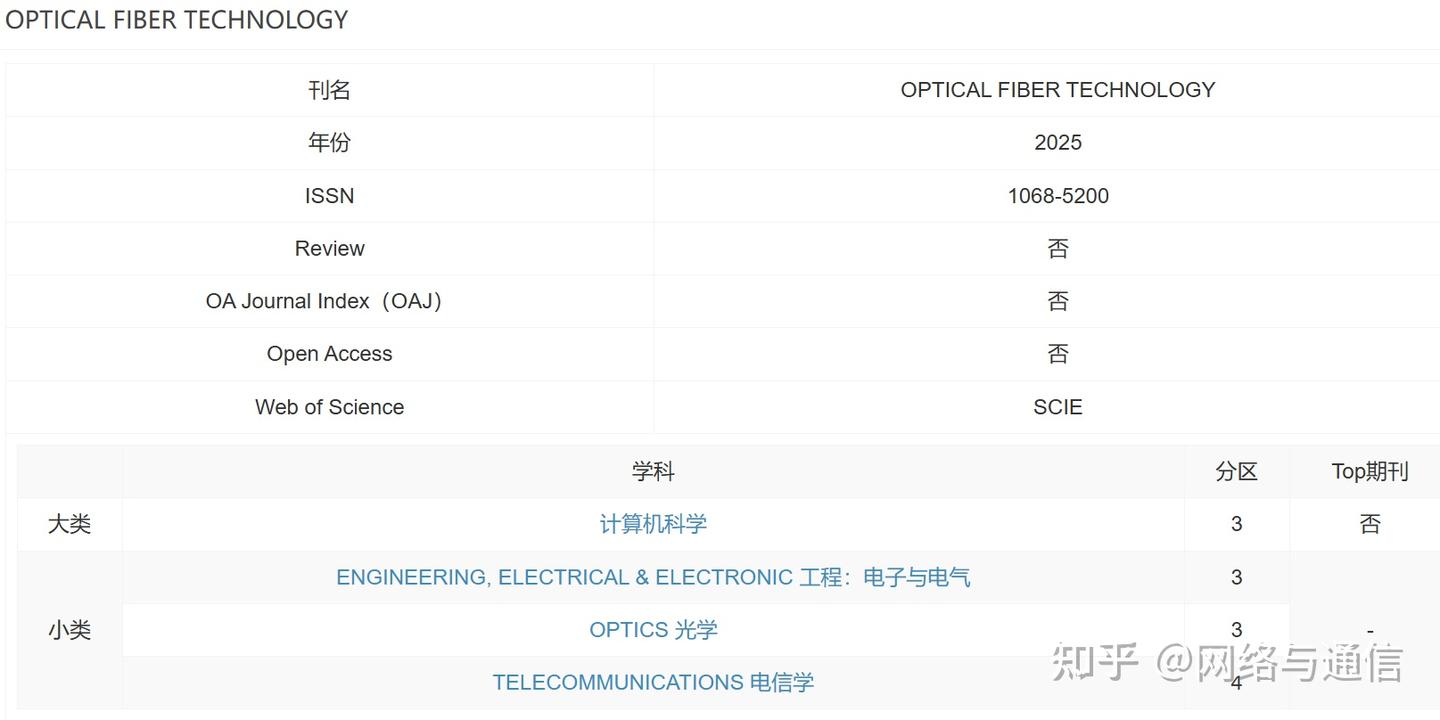The height and width of the screenshot is (720, 1440).
Task: Click the 大类 row label
Action: pos(70,524)
